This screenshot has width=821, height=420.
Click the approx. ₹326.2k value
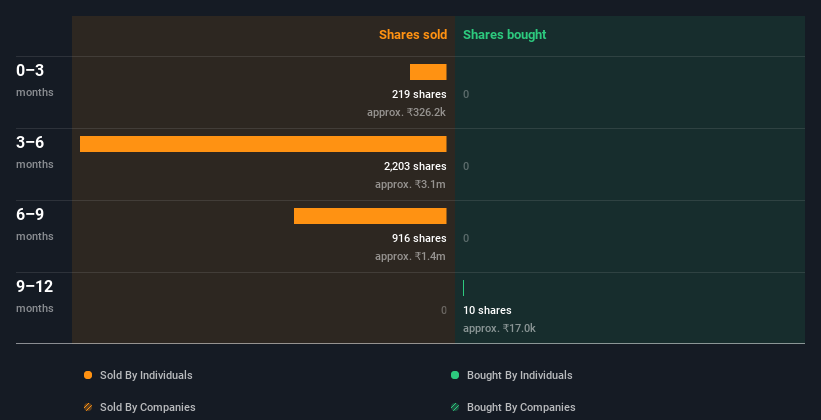(x=407, y=112)
